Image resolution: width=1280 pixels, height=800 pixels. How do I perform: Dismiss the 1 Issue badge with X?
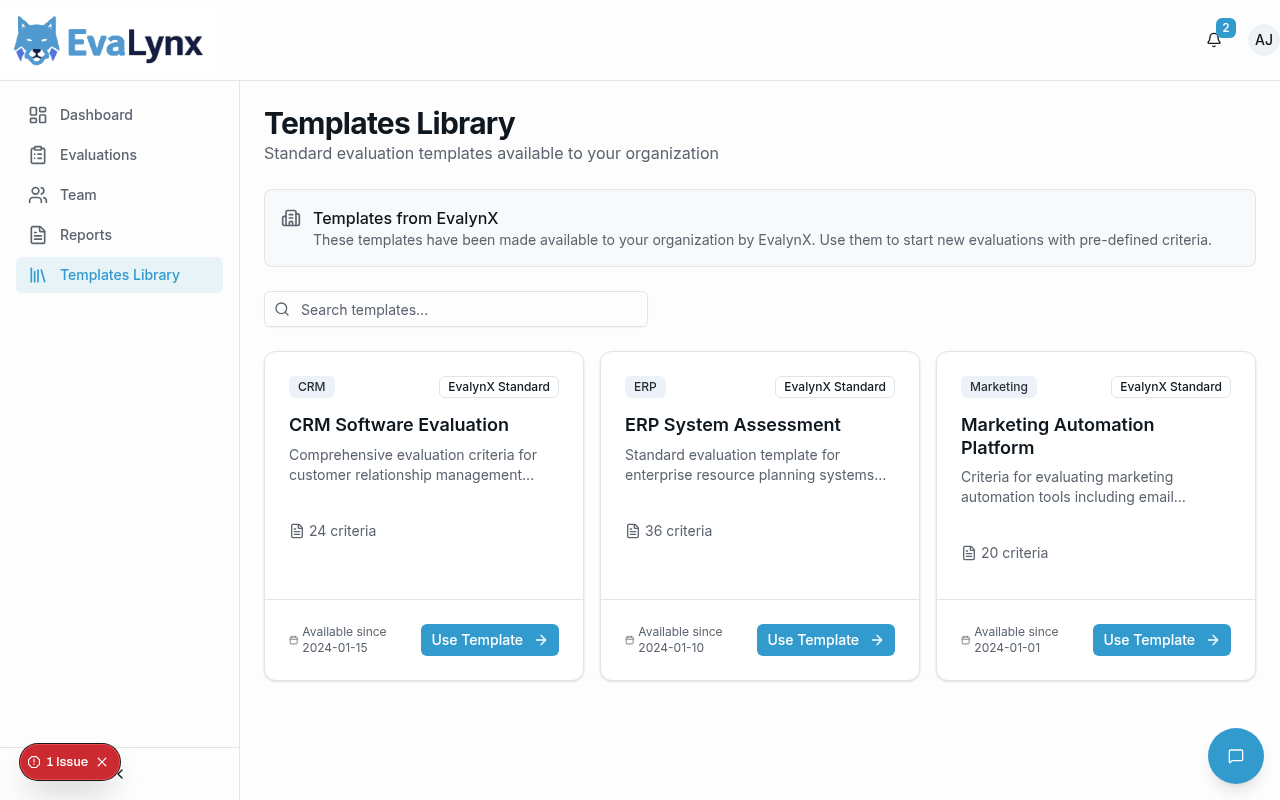(102, 762)
